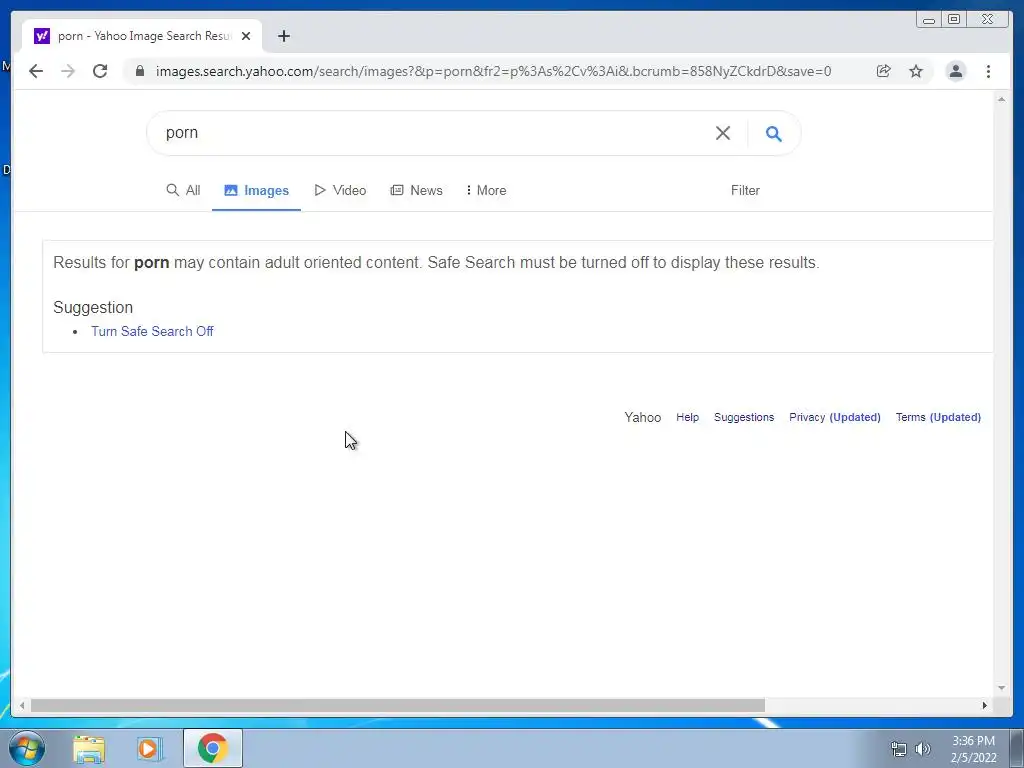
Task: Open the Help footer link
Action: [x=687, y=417]
